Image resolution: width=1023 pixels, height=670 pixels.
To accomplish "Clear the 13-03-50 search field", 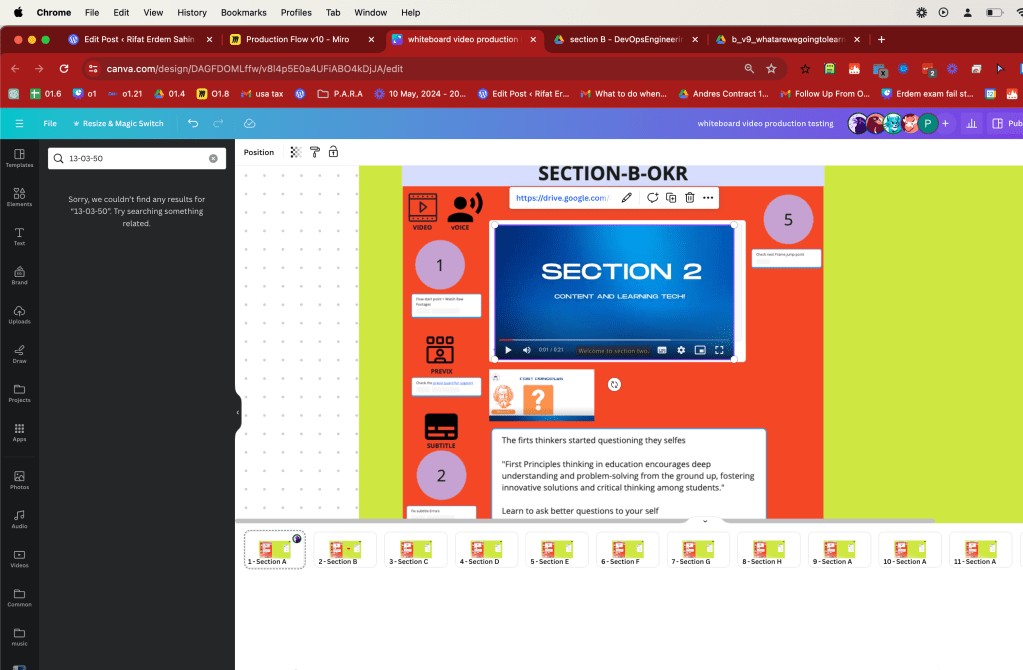I will click(213, 159).
